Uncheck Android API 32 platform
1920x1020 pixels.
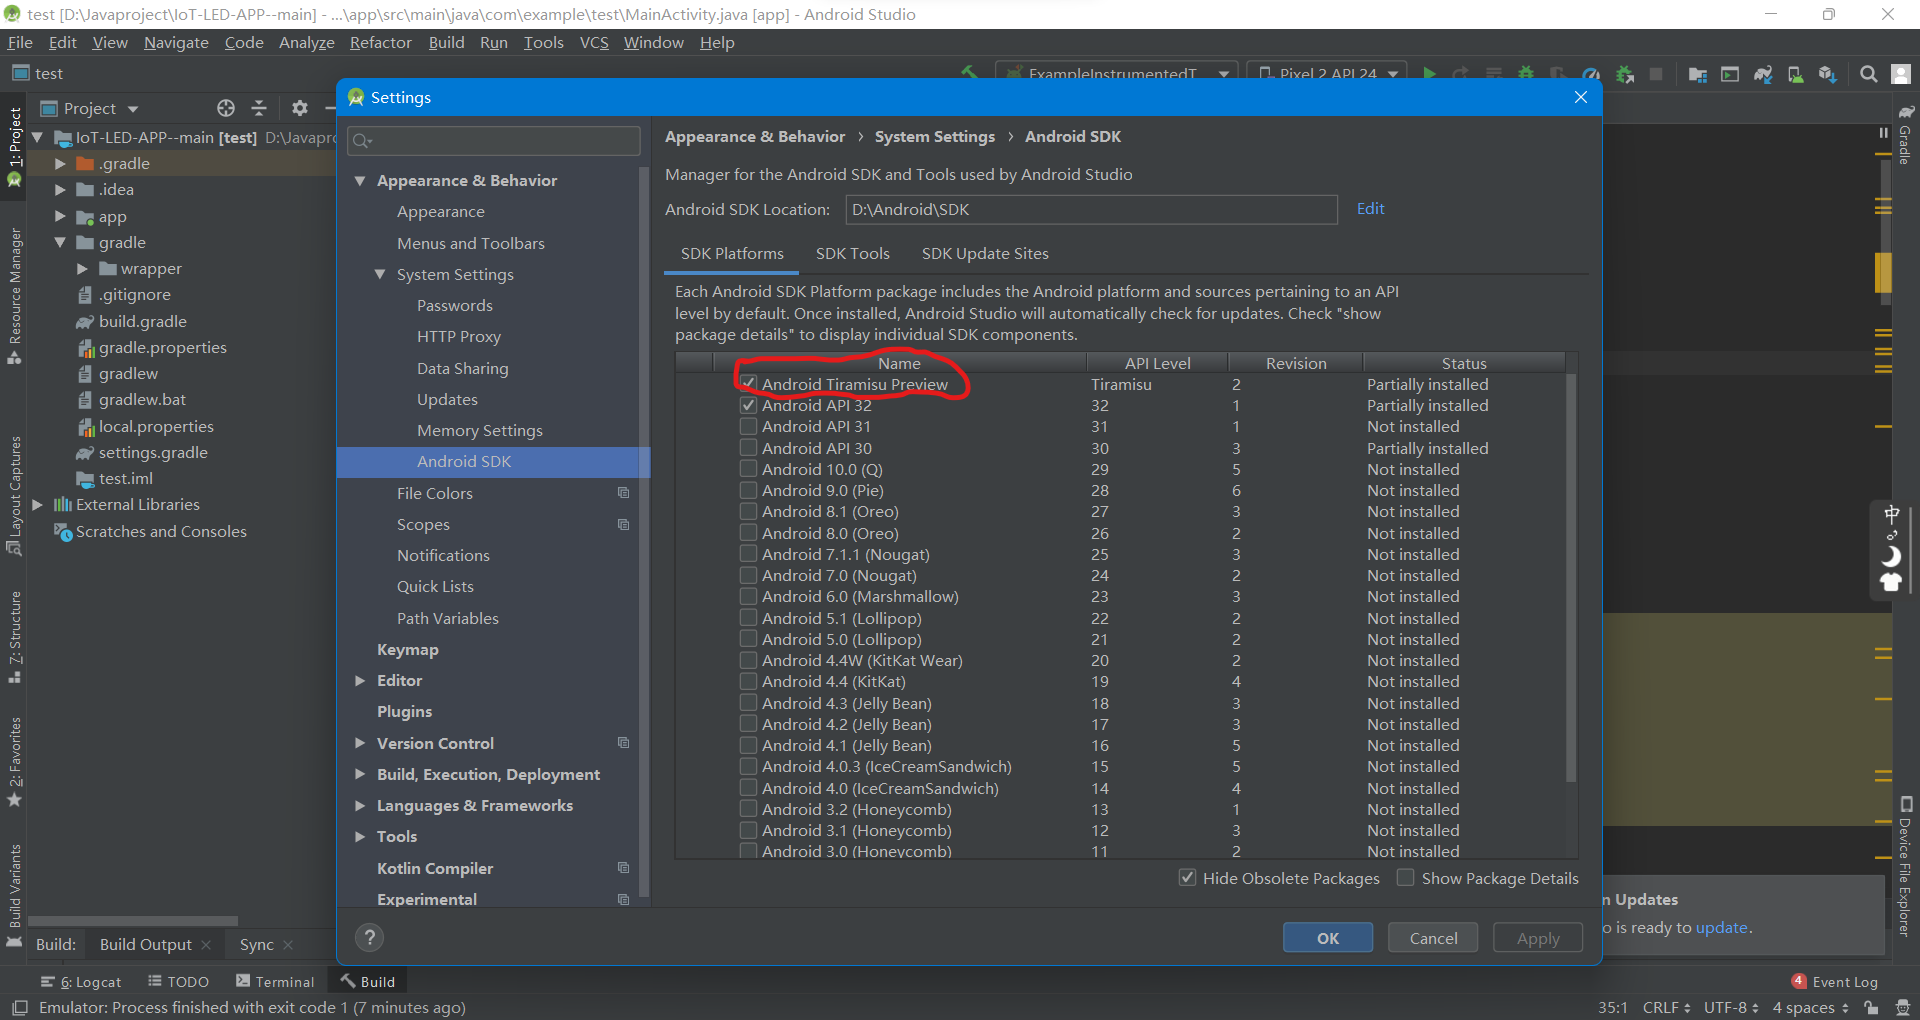coord(748,405)
